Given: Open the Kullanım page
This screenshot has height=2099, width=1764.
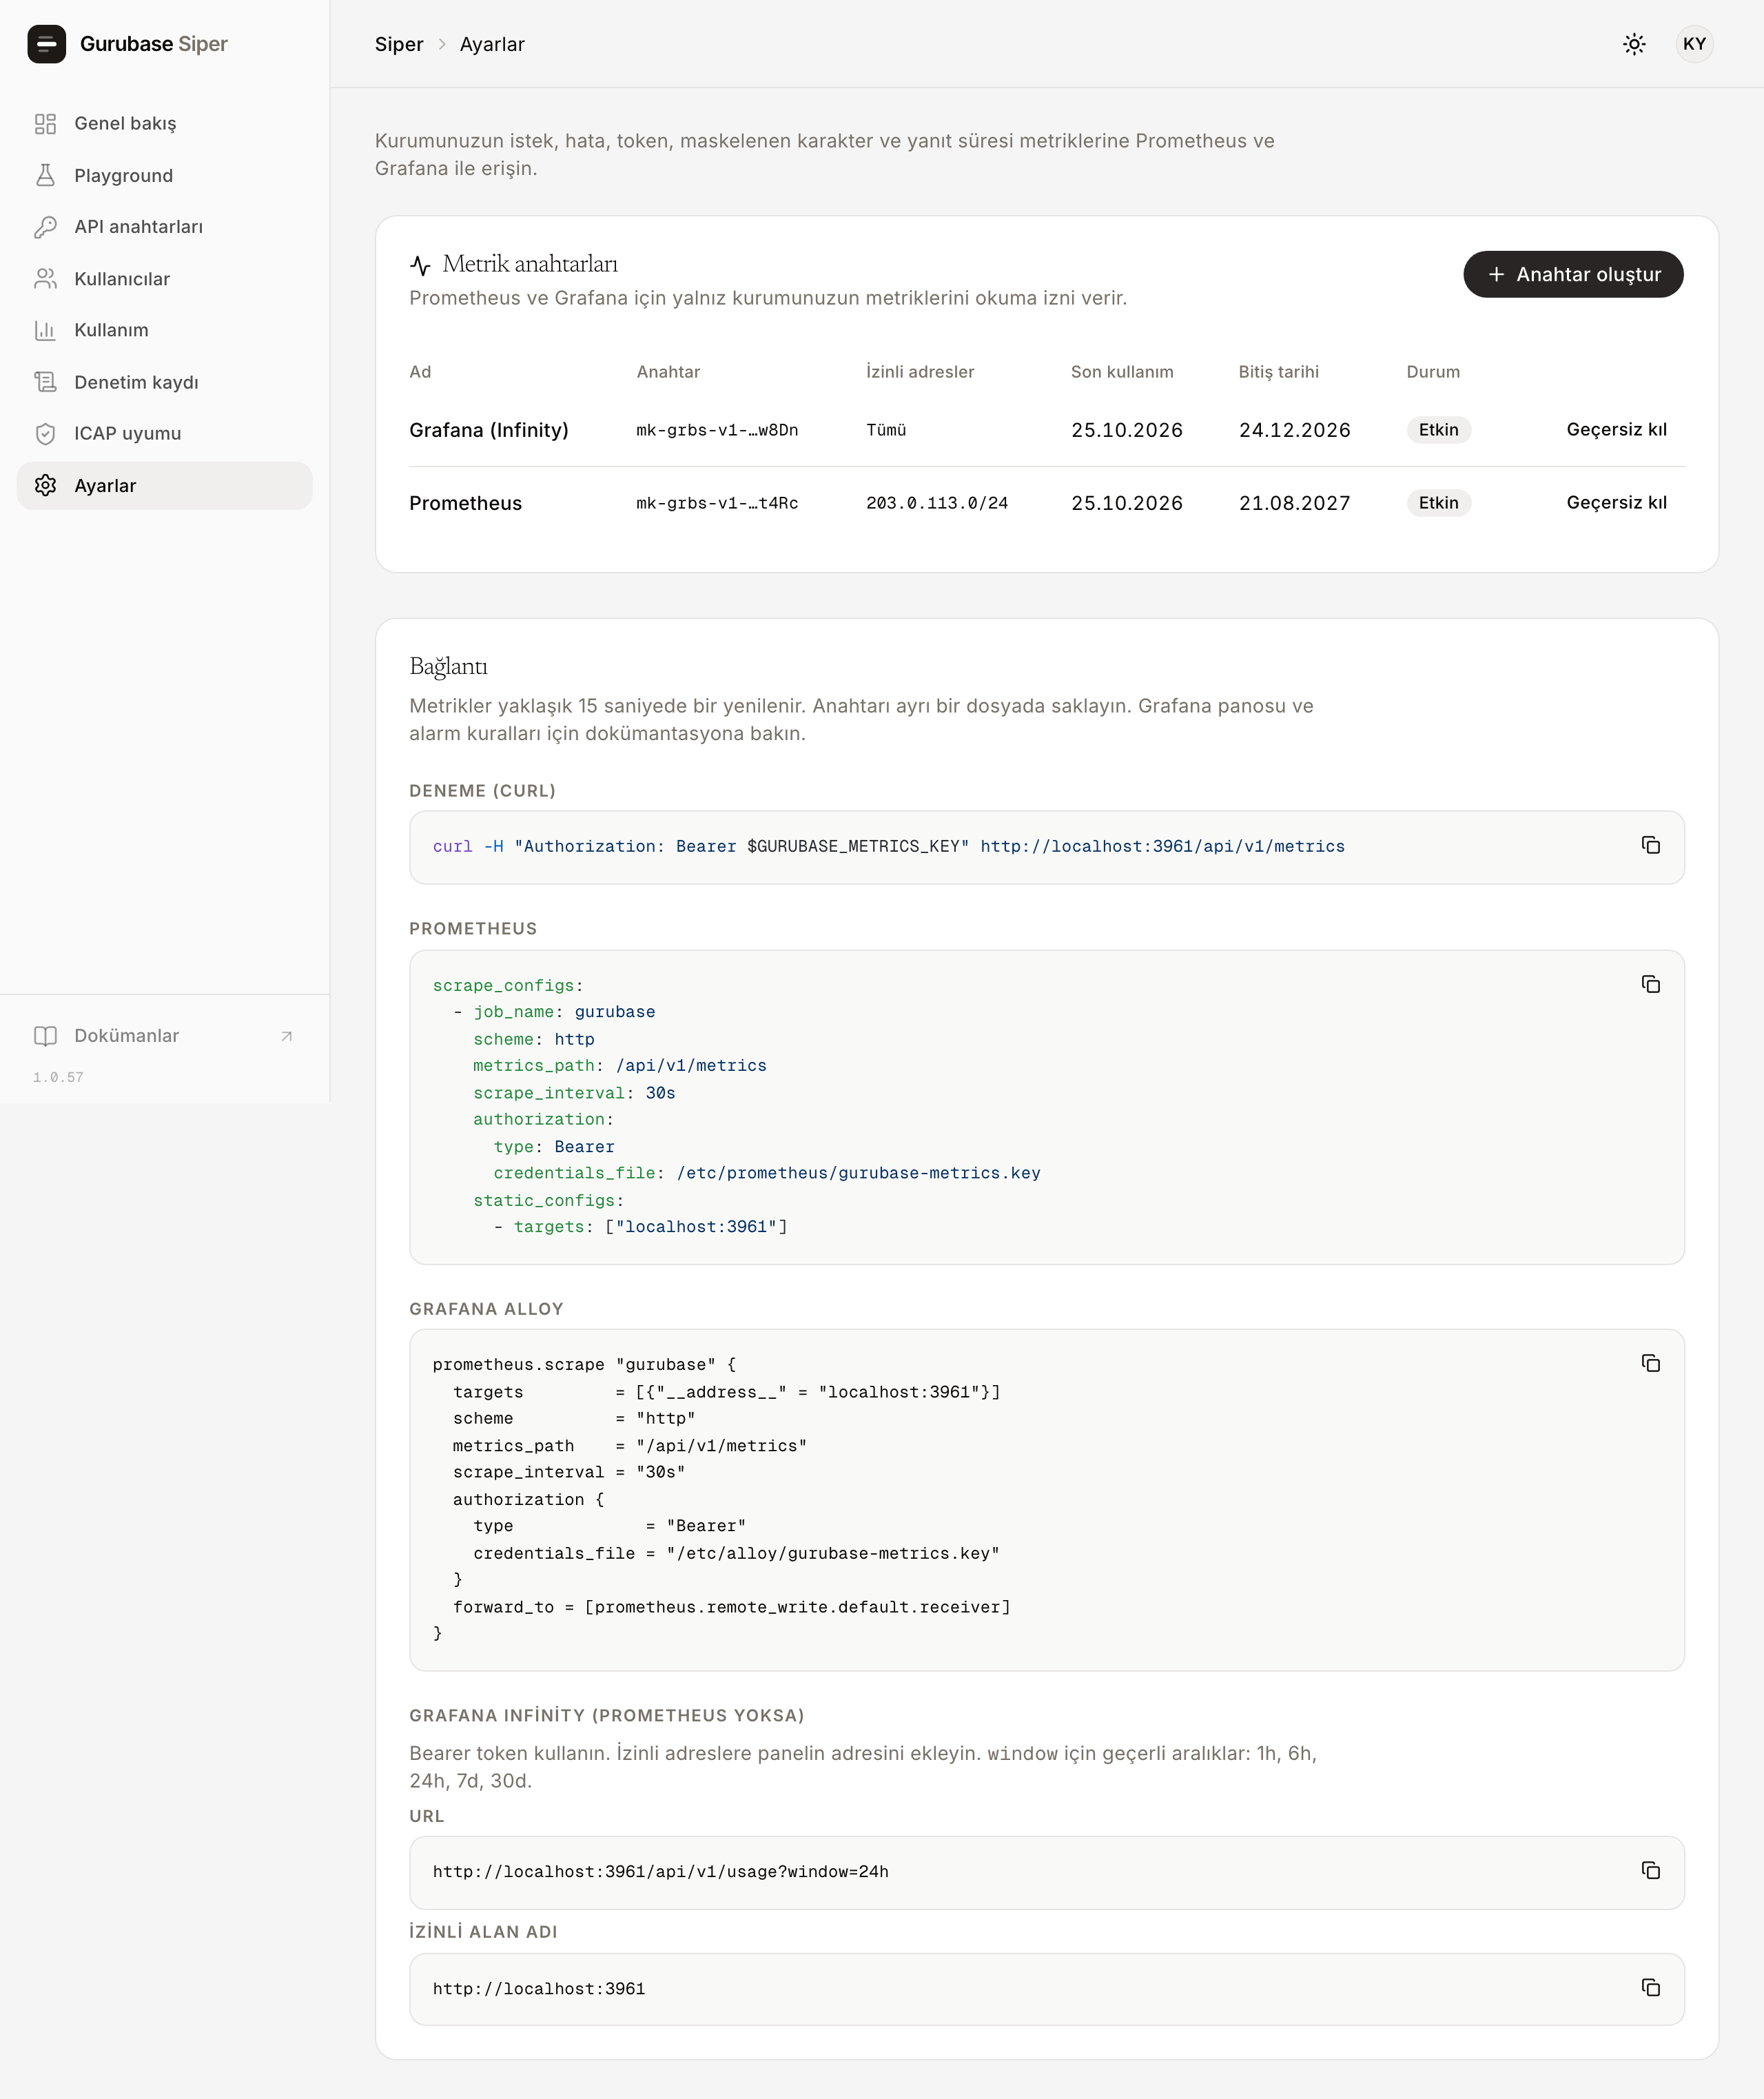Looking at the screenshot, I should tap(165, 330).
